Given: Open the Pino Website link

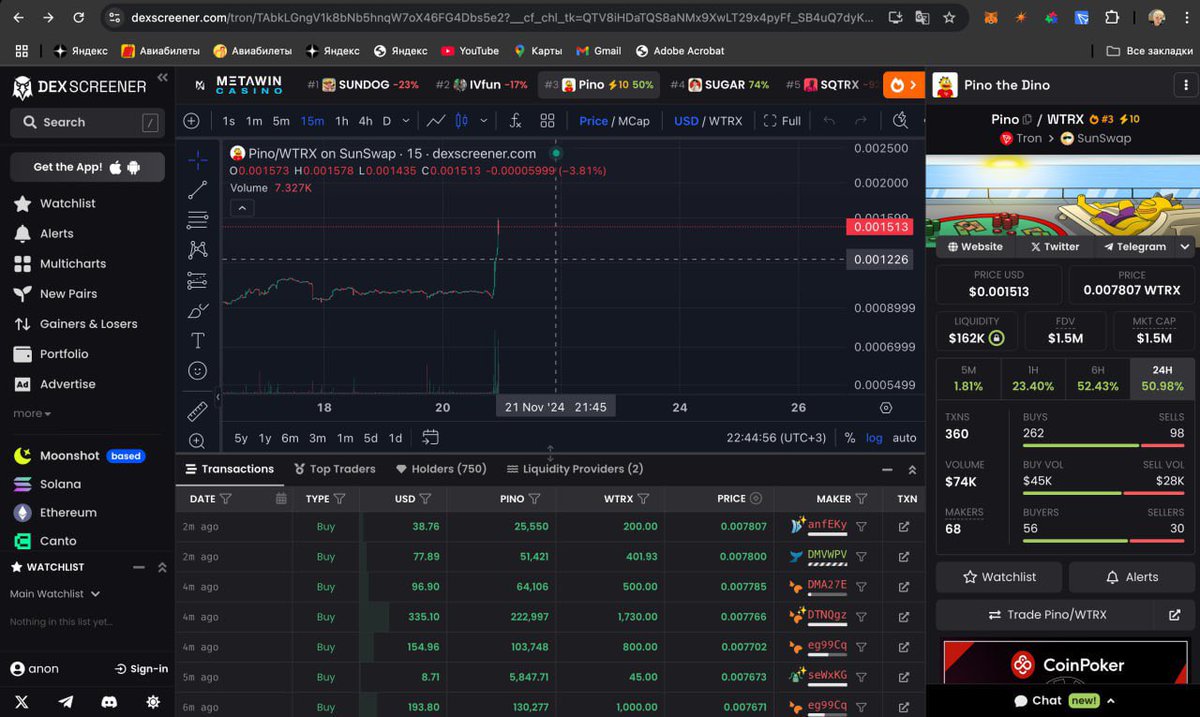Looking at the screenshot, I should [x=975, y=246].
